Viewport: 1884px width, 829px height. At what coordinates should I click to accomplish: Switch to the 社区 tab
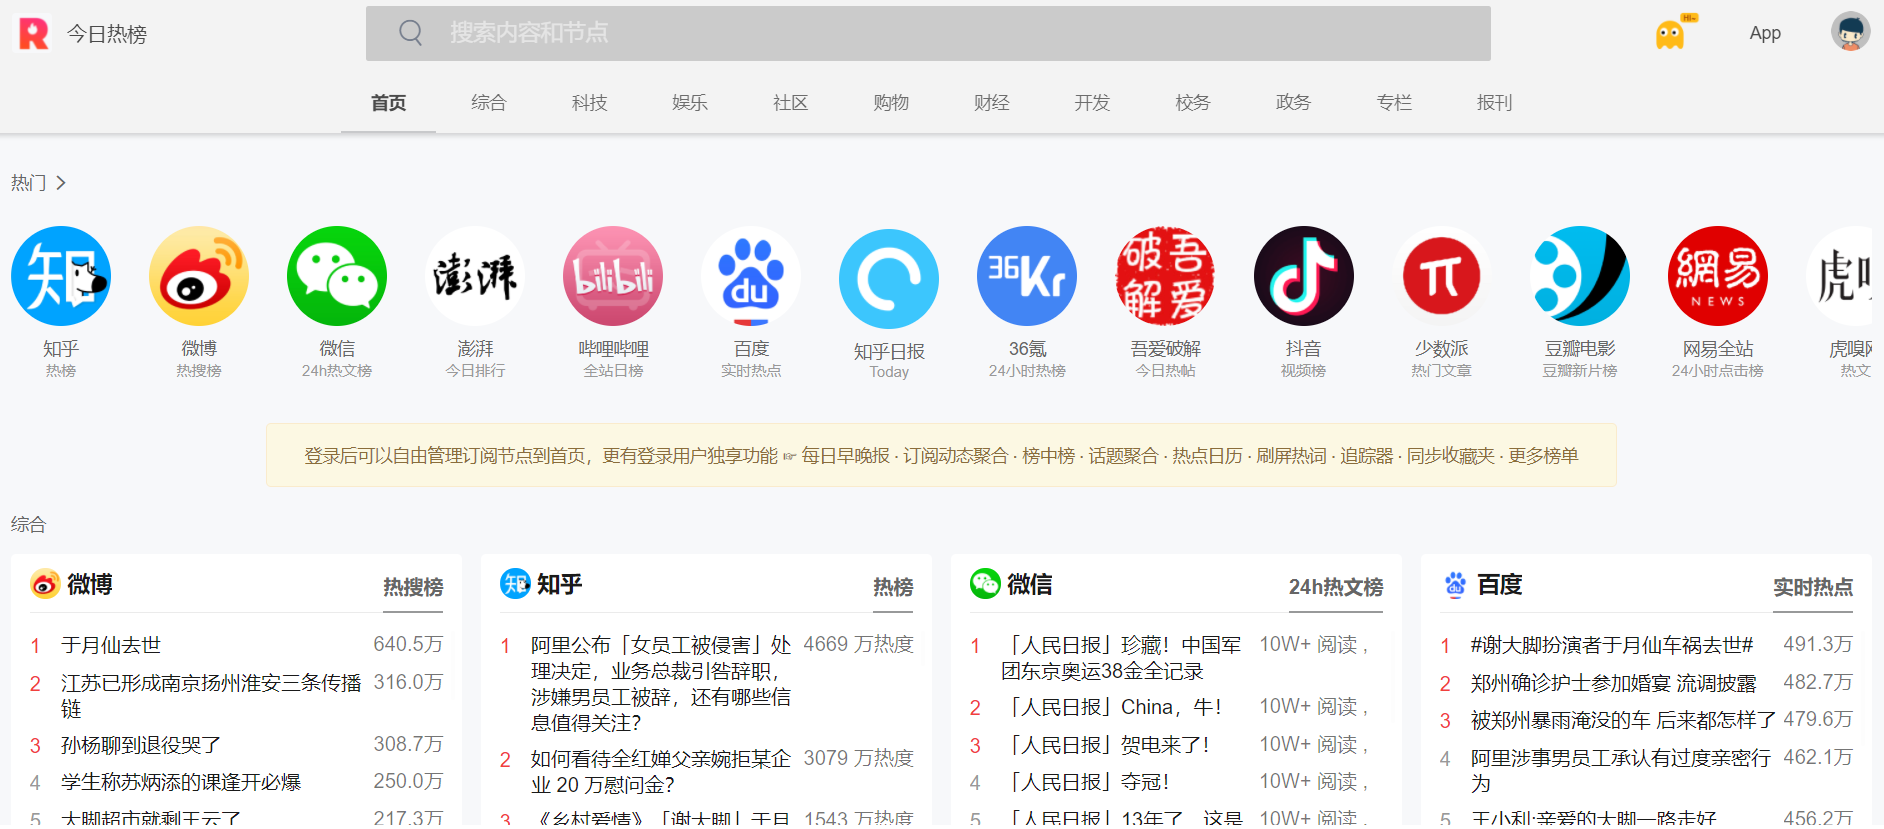(x=790, y=103)
